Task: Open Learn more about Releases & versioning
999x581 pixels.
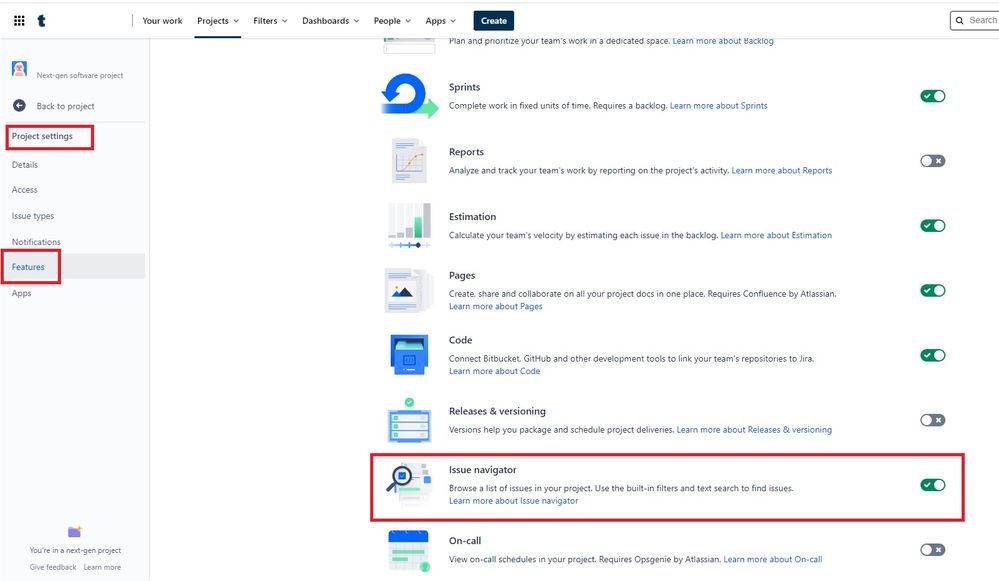Action: (754, 430)
